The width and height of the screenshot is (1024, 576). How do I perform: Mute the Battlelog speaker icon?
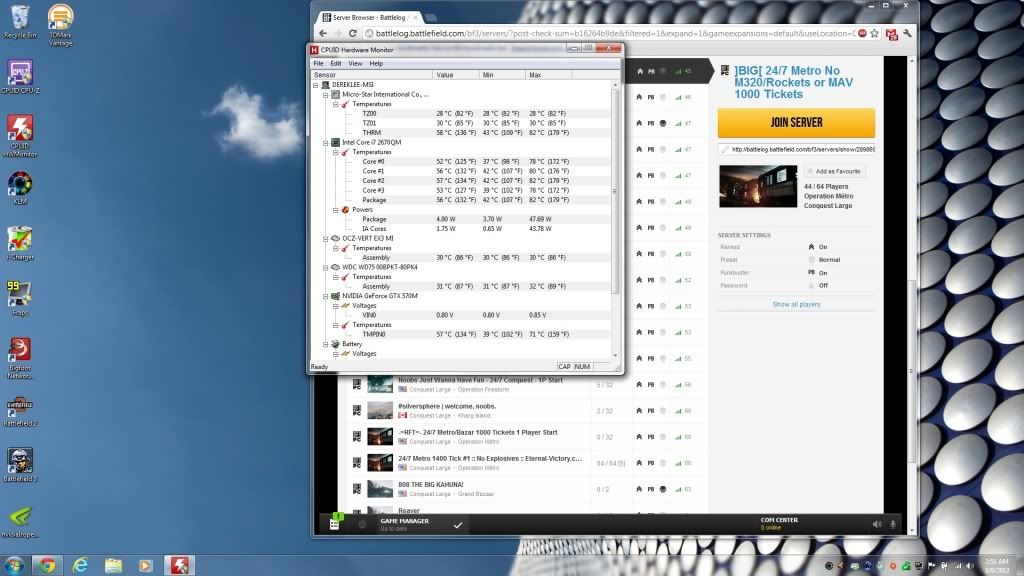(876, 524)
